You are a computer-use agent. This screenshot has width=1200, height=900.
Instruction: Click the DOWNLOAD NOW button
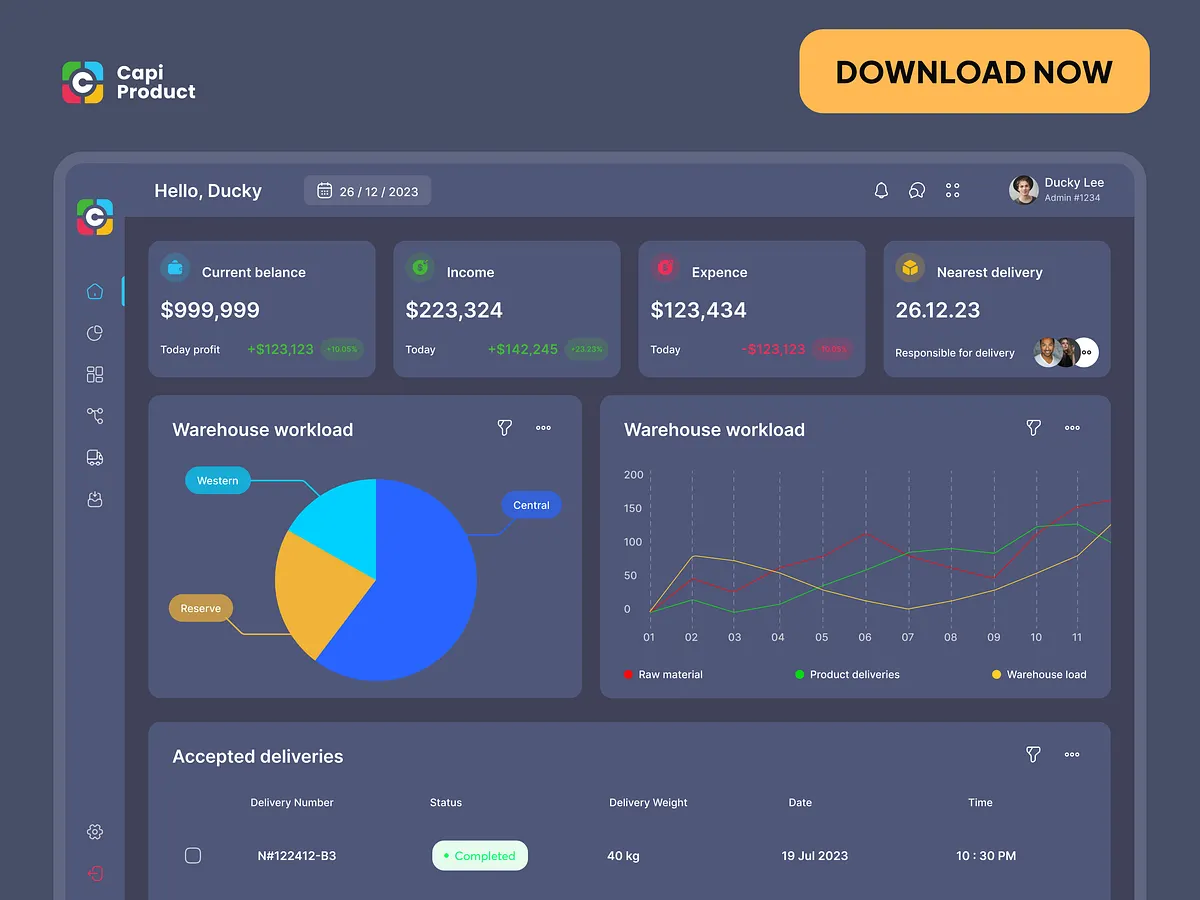click(x=973, y=71)
